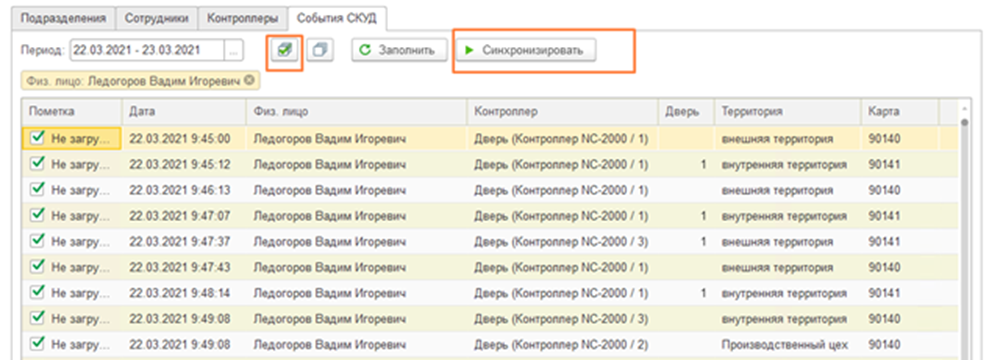Click the Контроллер column header

(x=562, y=112)
